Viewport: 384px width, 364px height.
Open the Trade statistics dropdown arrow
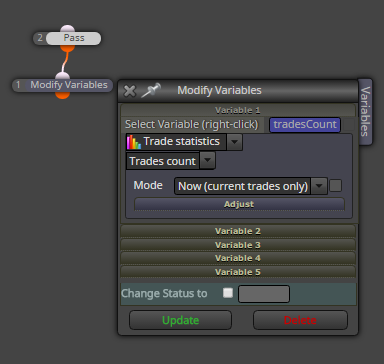point(234,142)
